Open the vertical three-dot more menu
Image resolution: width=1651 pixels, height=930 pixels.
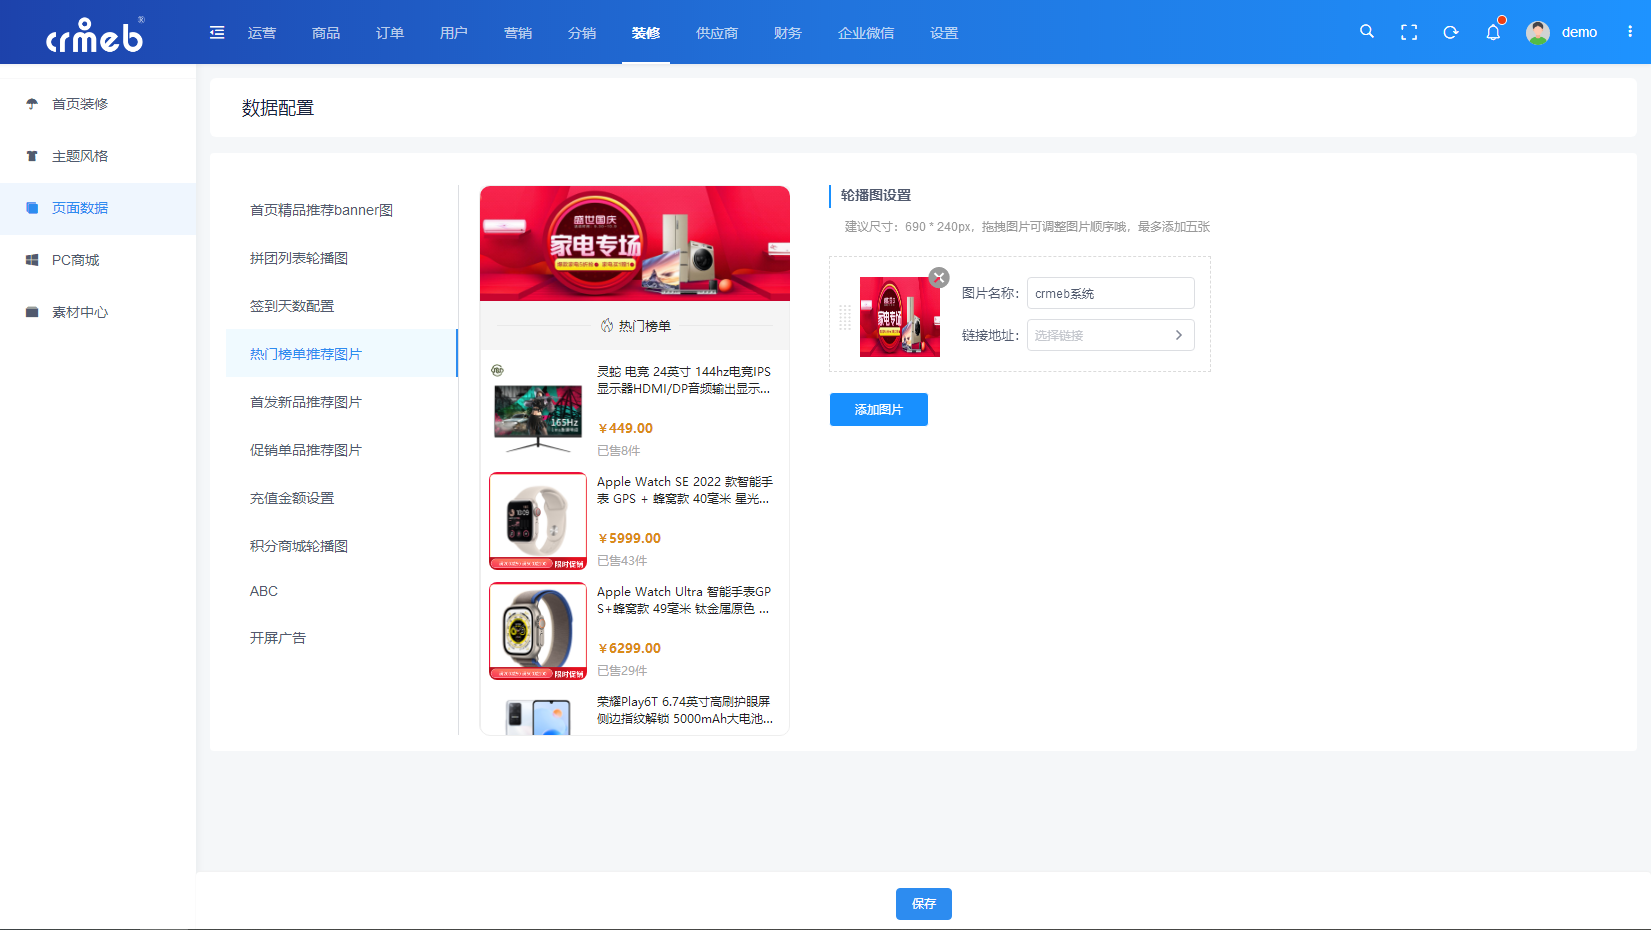(1630, 32)
